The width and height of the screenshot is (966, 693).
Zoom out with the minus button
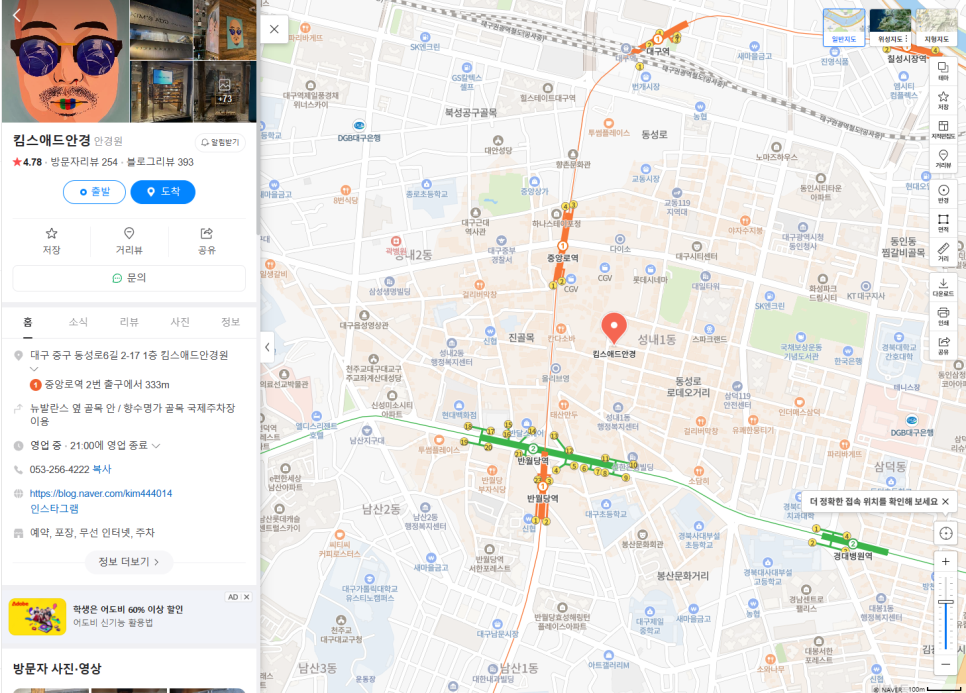pos(946,664)
